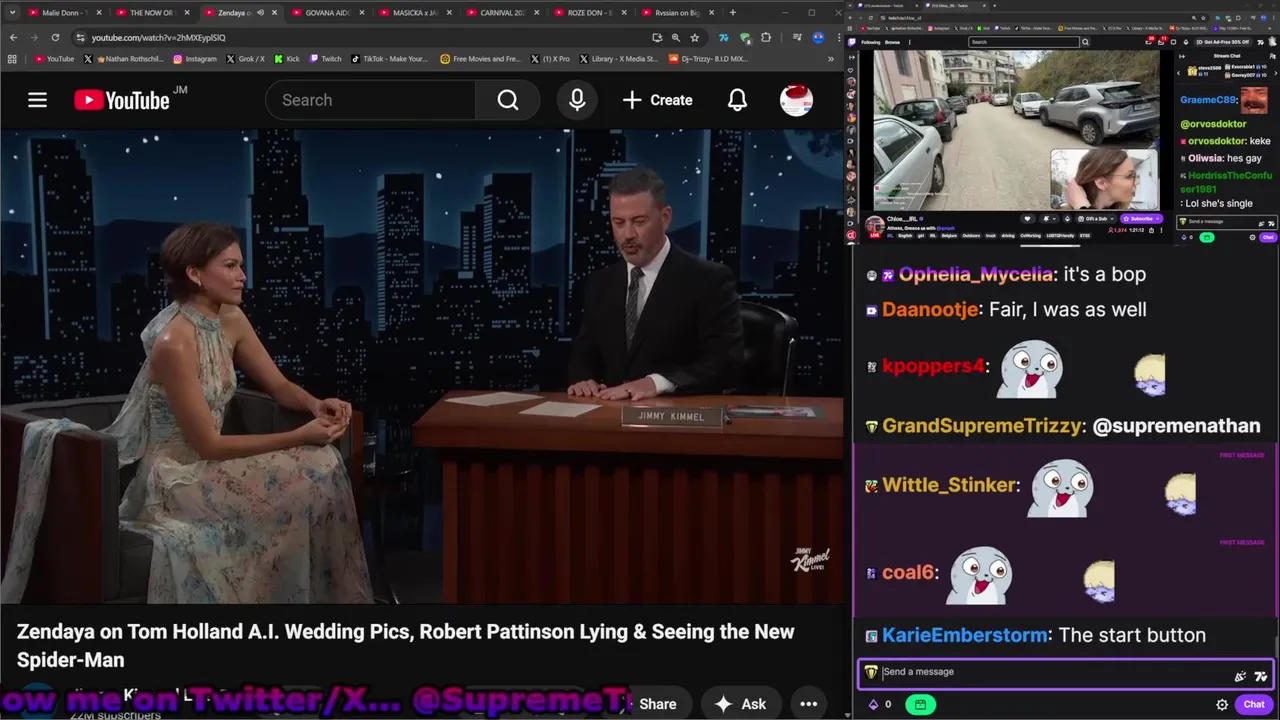Bookmark this page with star icon
The image size is (1280, 720).
(x=694, y=37)
